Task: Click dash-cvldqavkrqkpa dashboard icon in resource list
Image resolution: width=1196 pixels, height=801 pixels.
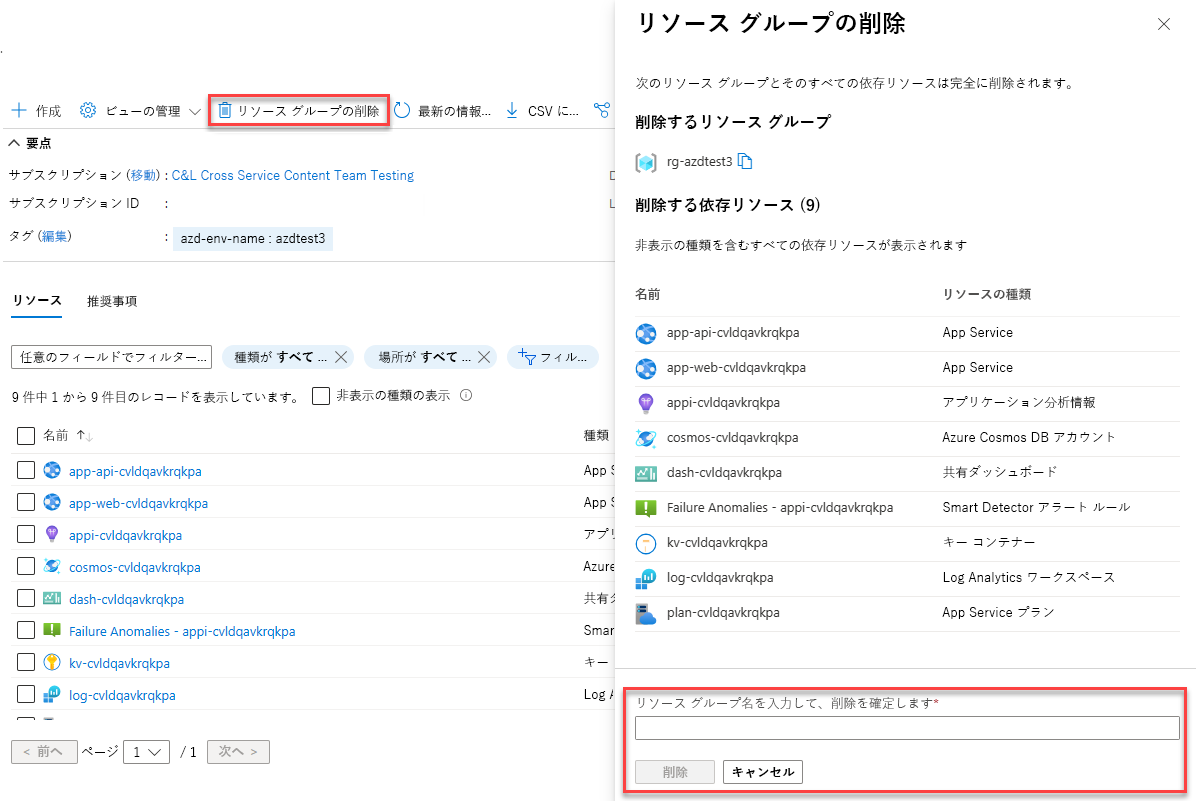Action: click(52, 598)
